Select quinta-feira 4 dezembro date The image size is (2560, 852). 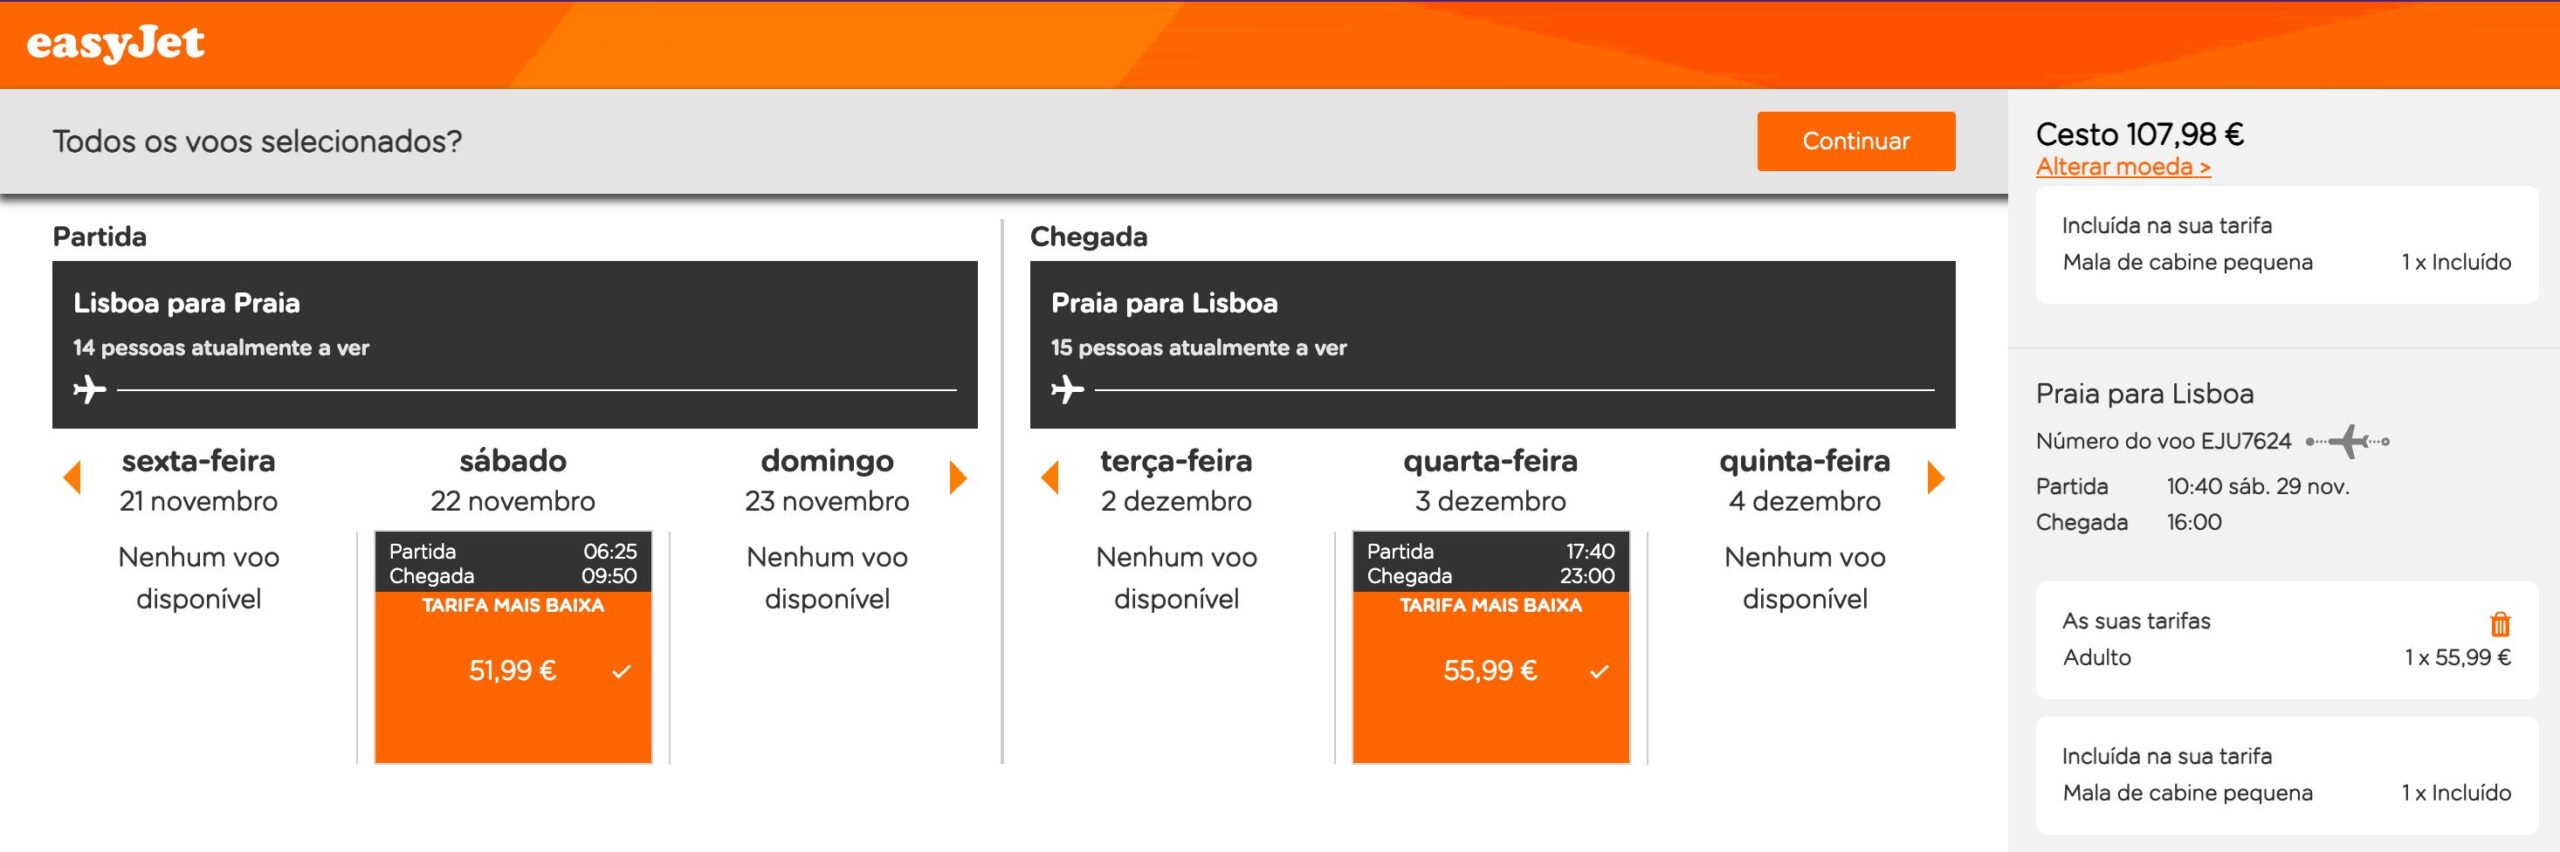1805,480
